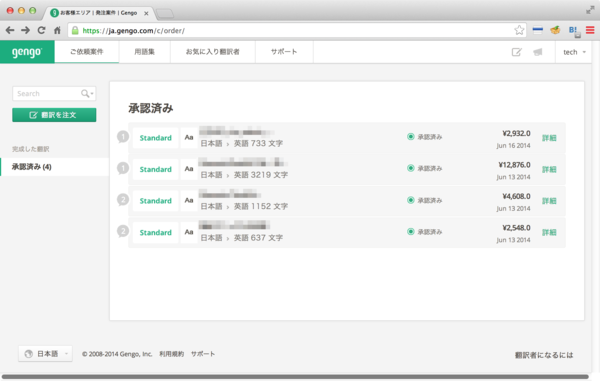
Task: Open 詳細 for the ¥12,876.0 order
Action: 549,169
